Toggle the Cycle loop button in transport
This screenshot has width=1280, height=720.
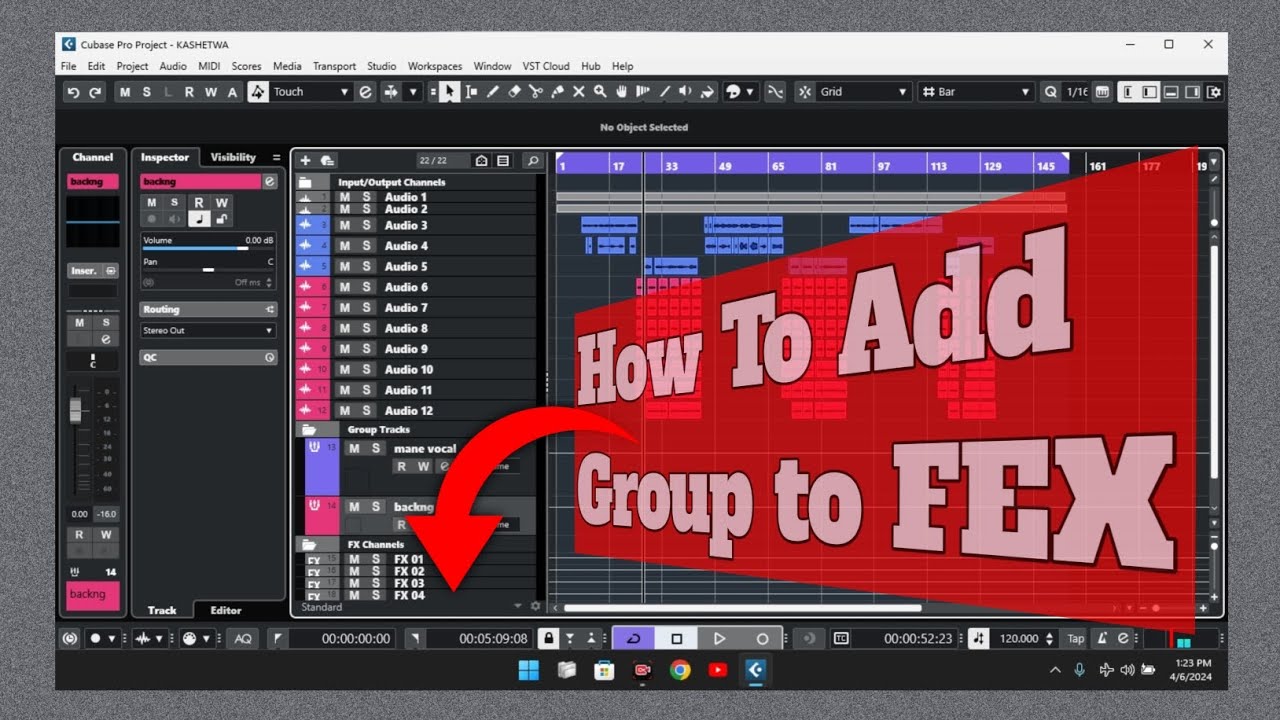point(633,638)
